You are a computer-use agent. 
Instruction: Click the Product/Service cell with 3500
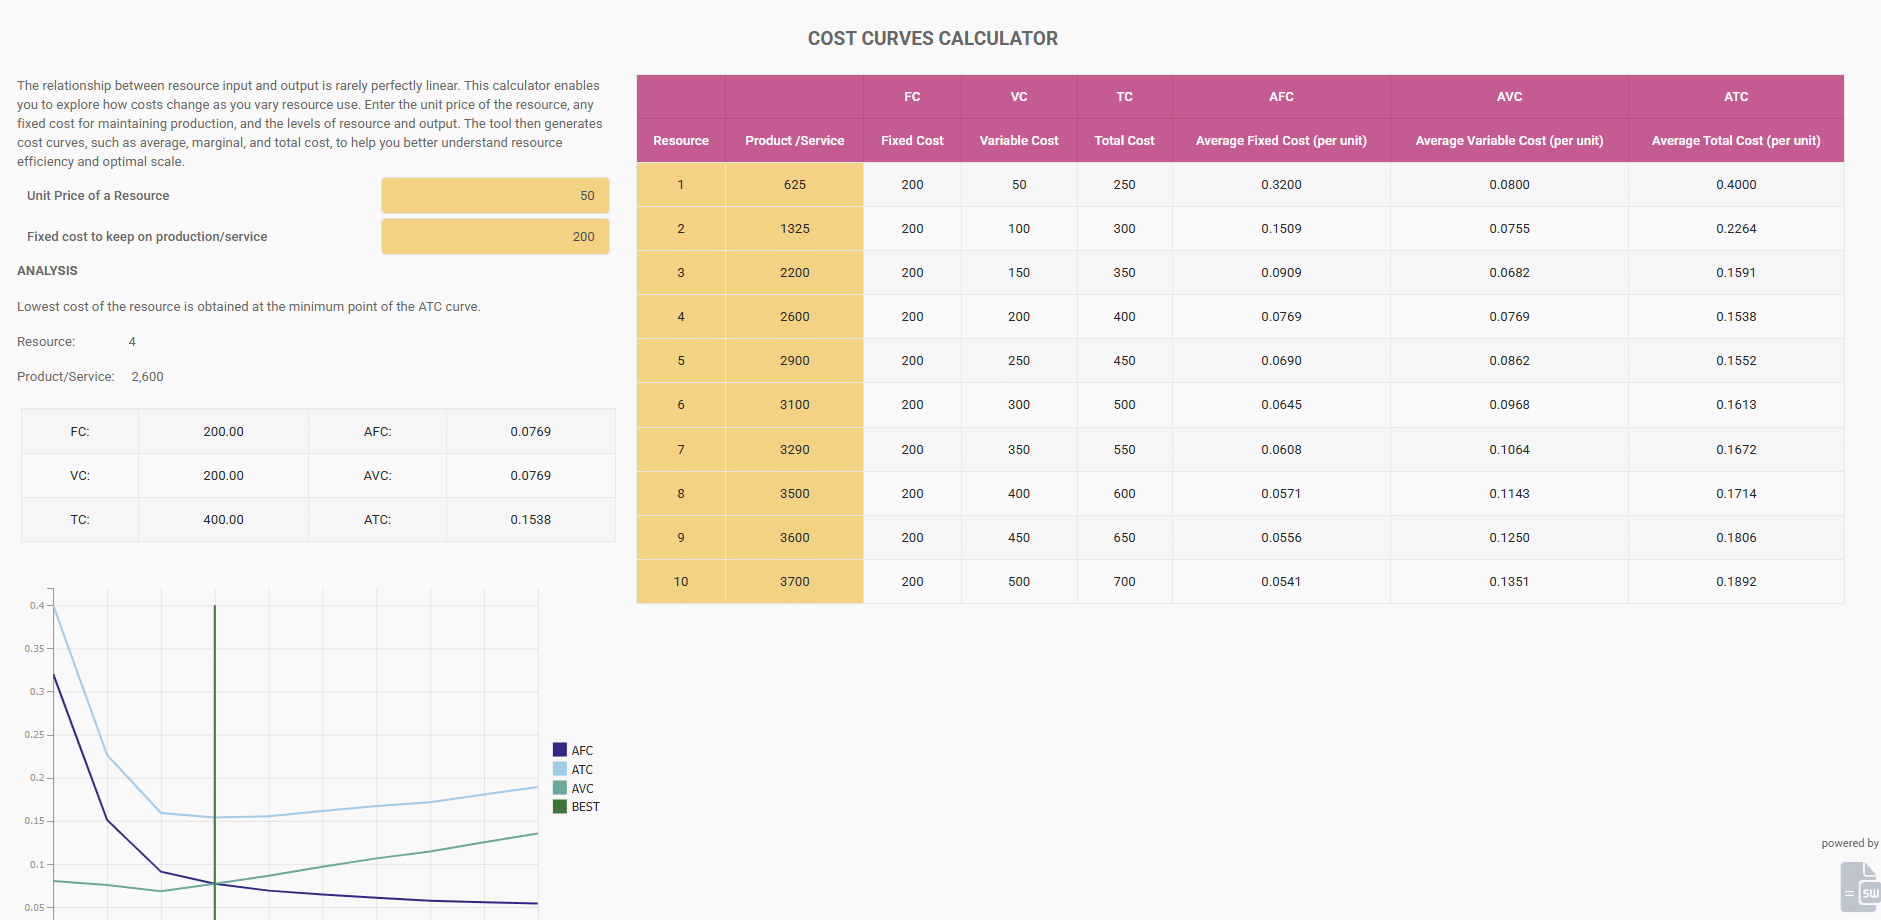coord(795,494)
